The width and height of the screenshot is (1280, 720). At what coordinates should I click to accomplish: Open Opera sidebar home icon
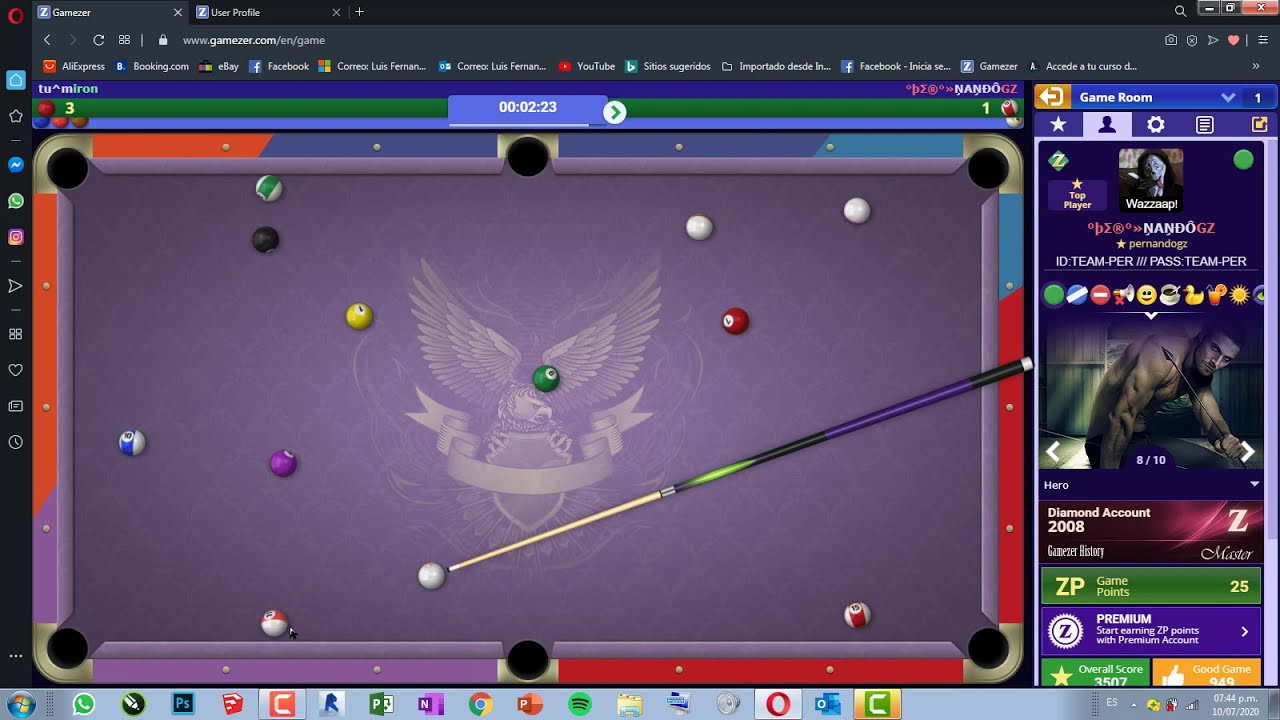pos(15,80)
